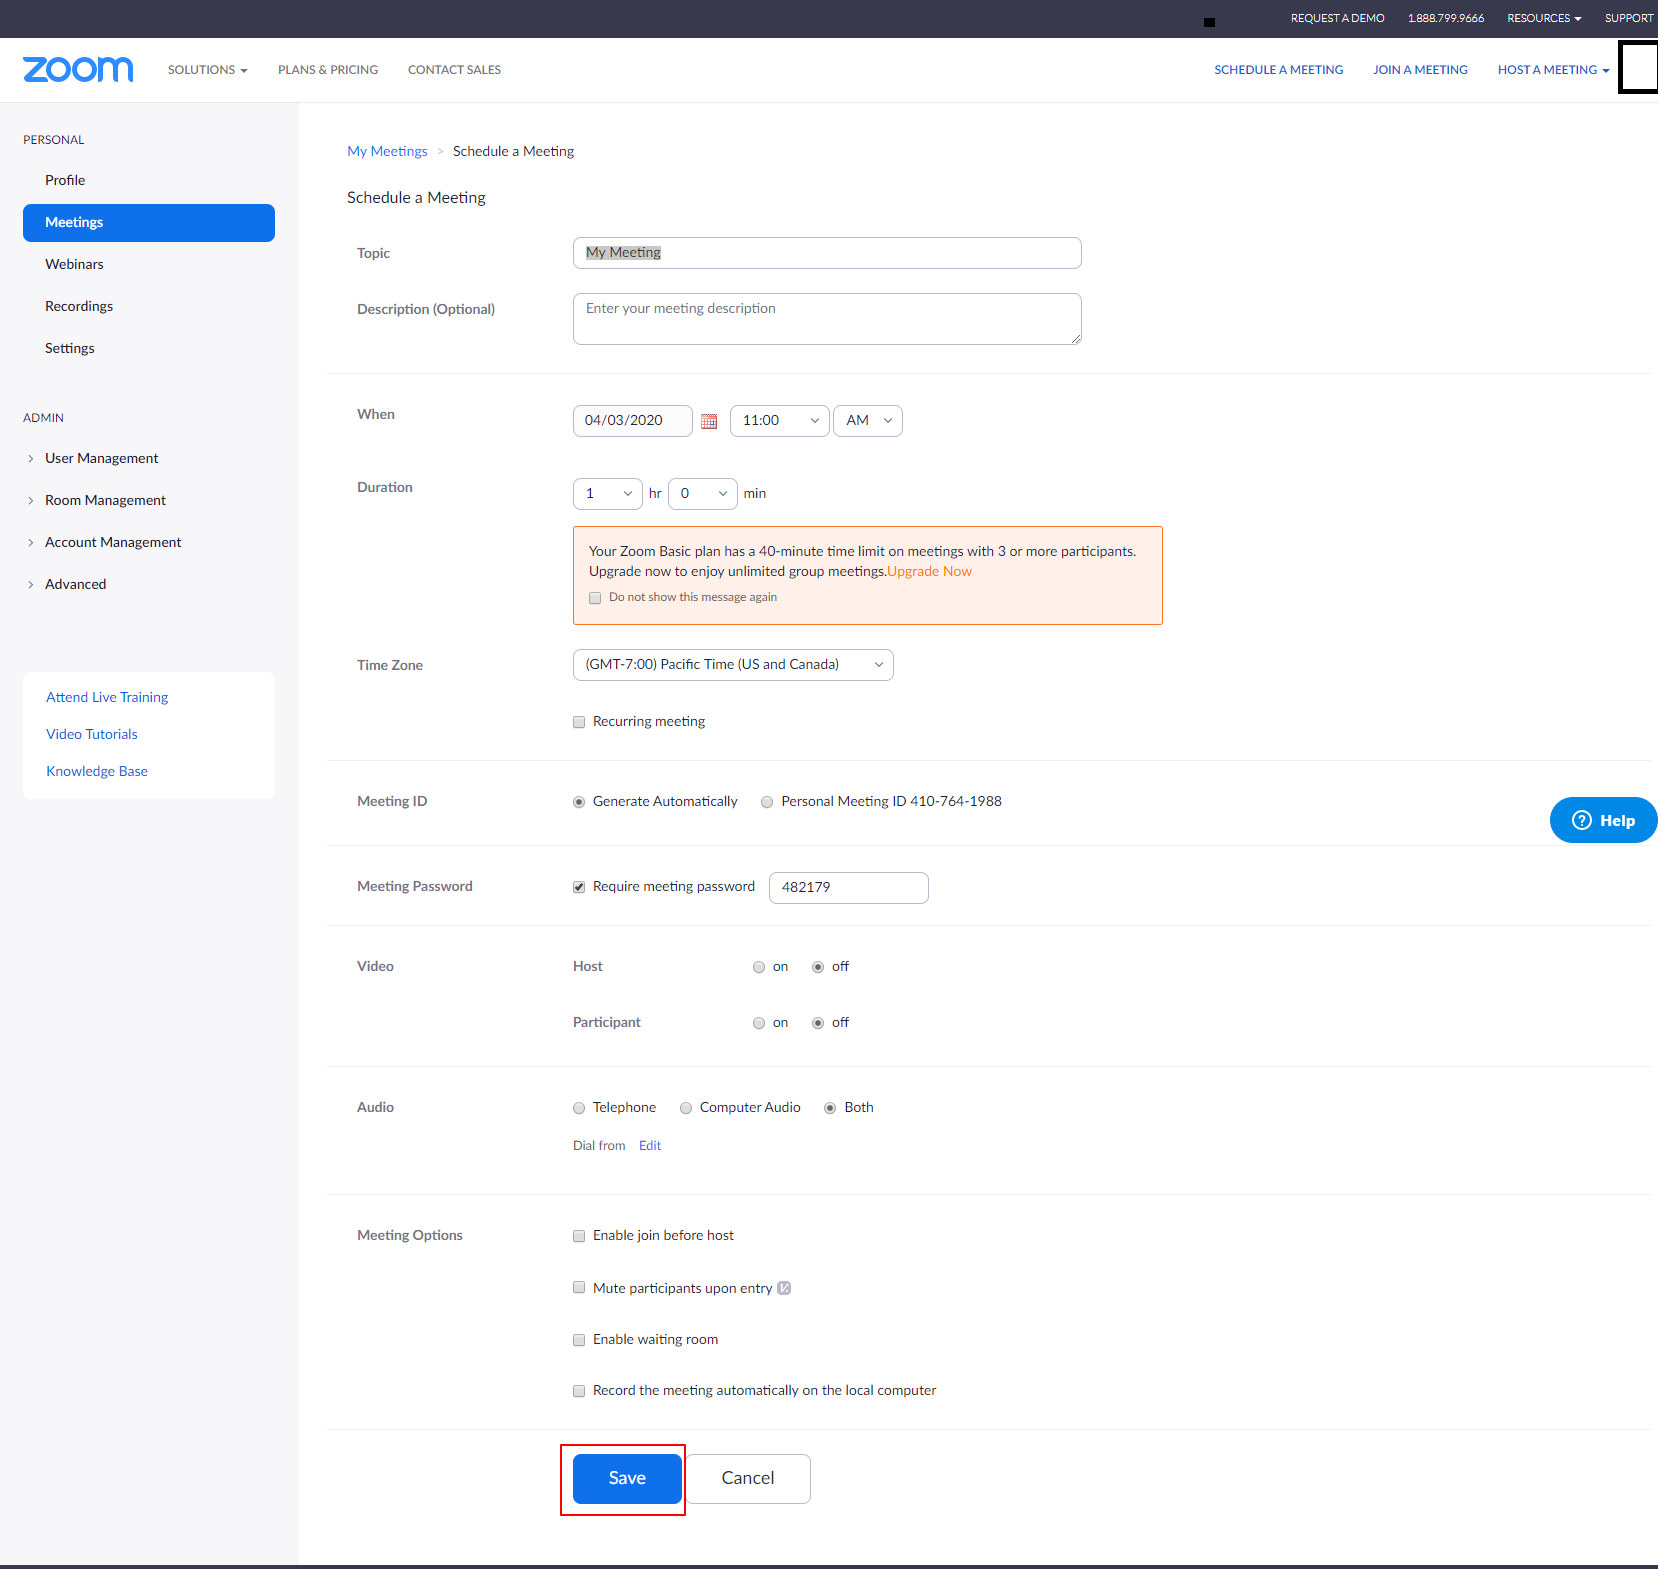Image resolution: width=1658 pixels, height=1569 pixels.
Task: Open the AM/PM dropdown
Action: point(867,421)
